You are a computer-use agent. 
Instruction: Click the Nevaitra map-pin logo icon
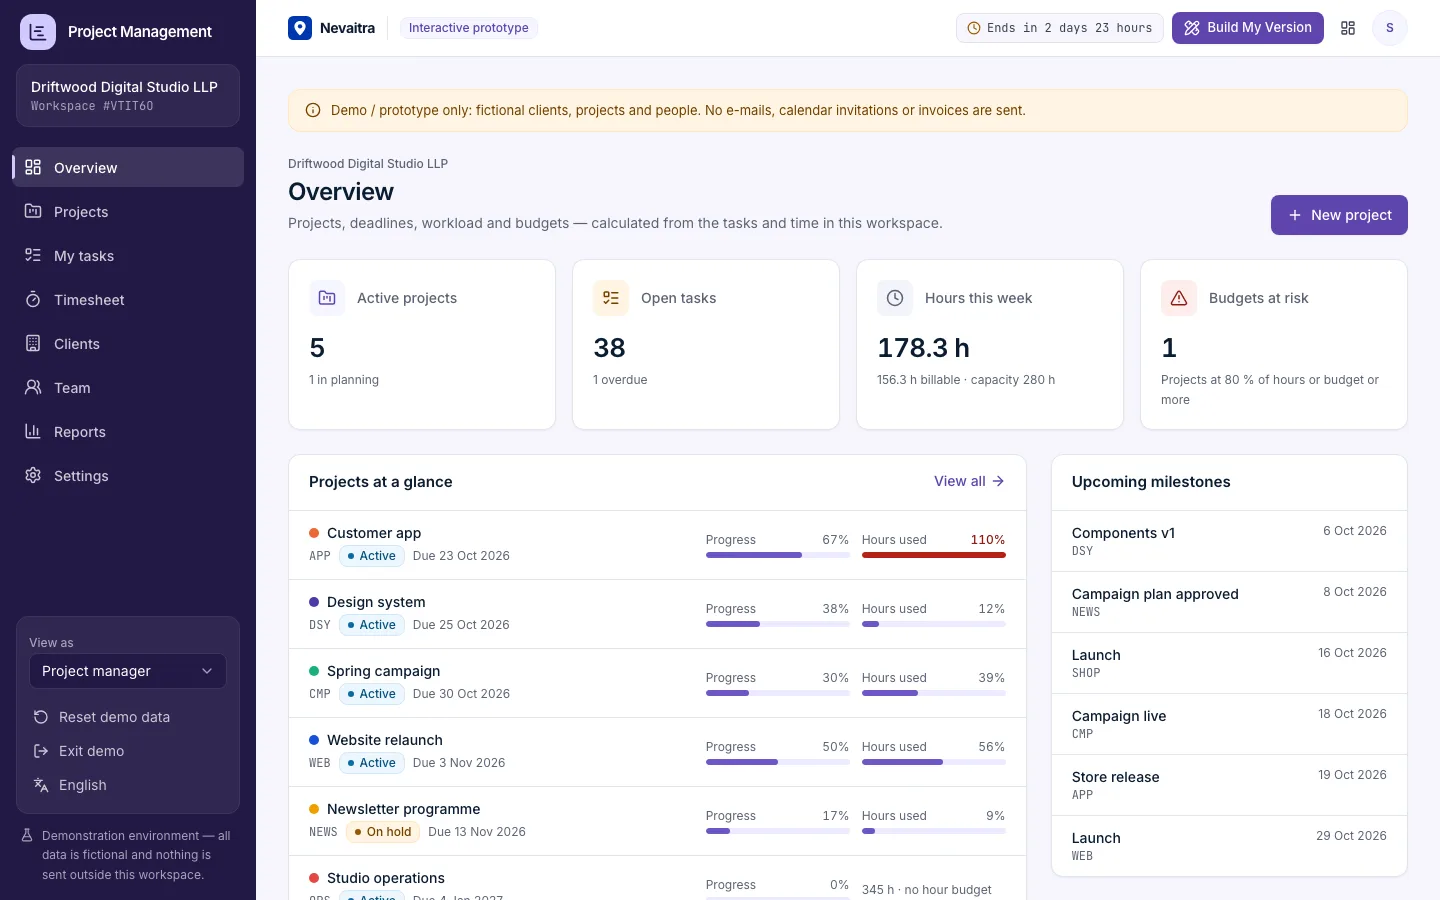300,28
